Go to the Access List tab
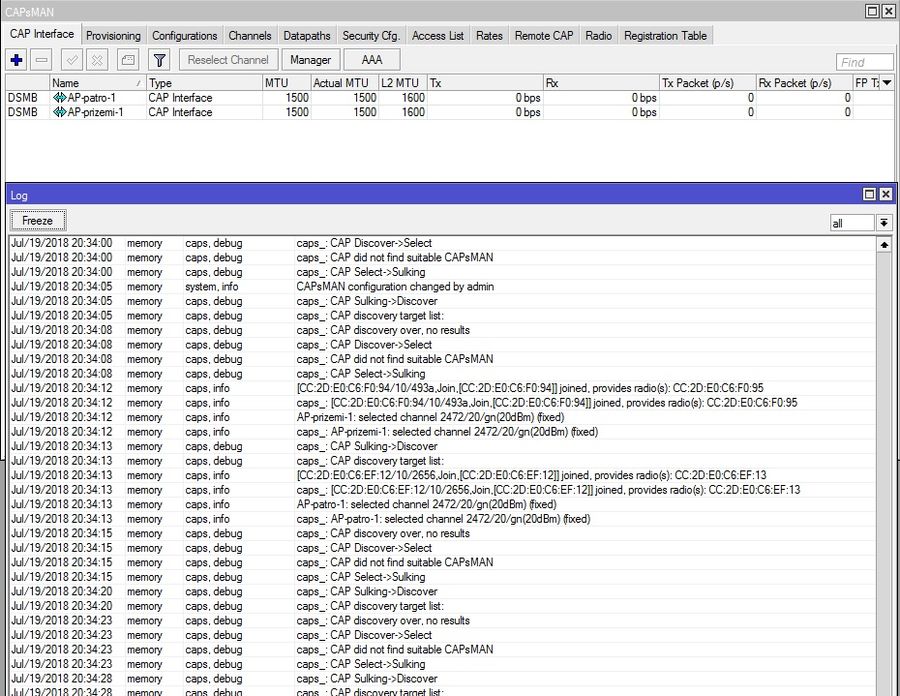 (437, 36)
